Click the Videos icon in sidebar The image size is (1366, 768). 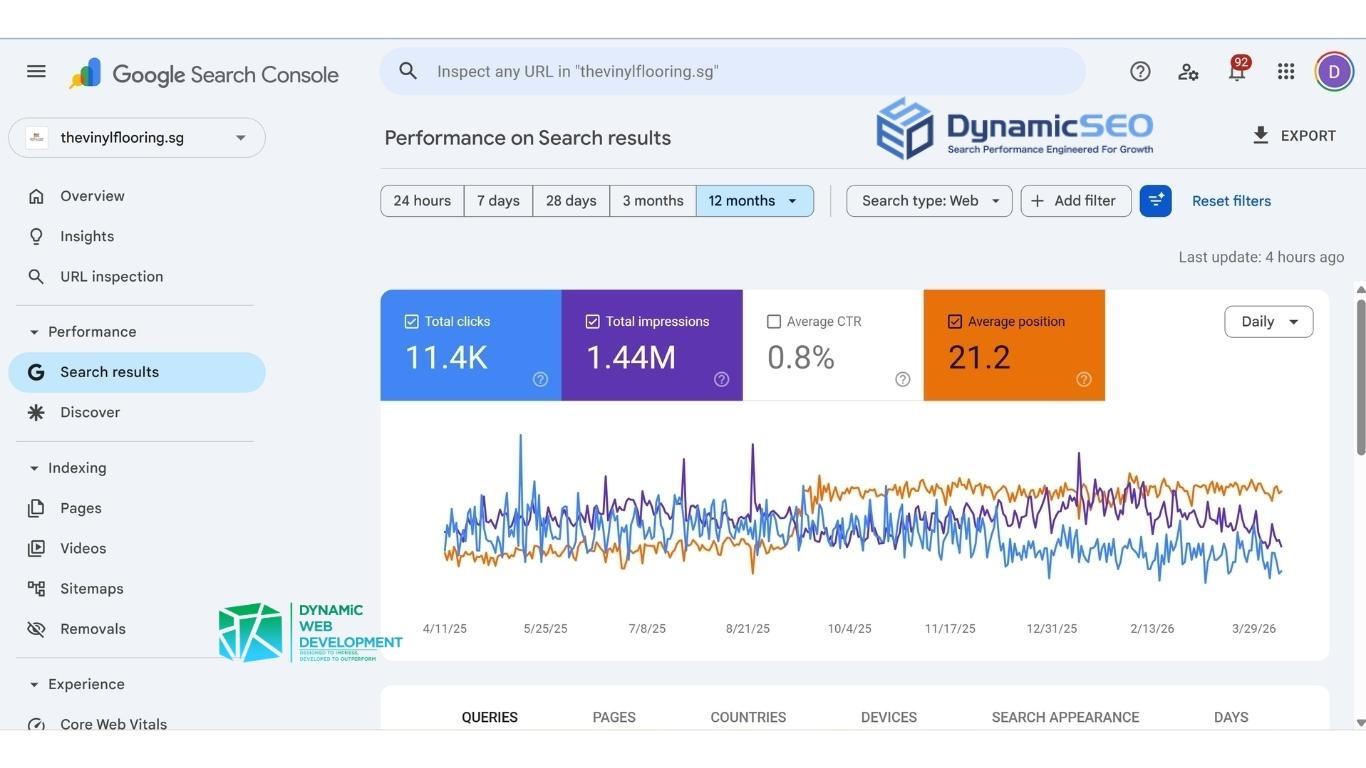click(x=36, y=548)
